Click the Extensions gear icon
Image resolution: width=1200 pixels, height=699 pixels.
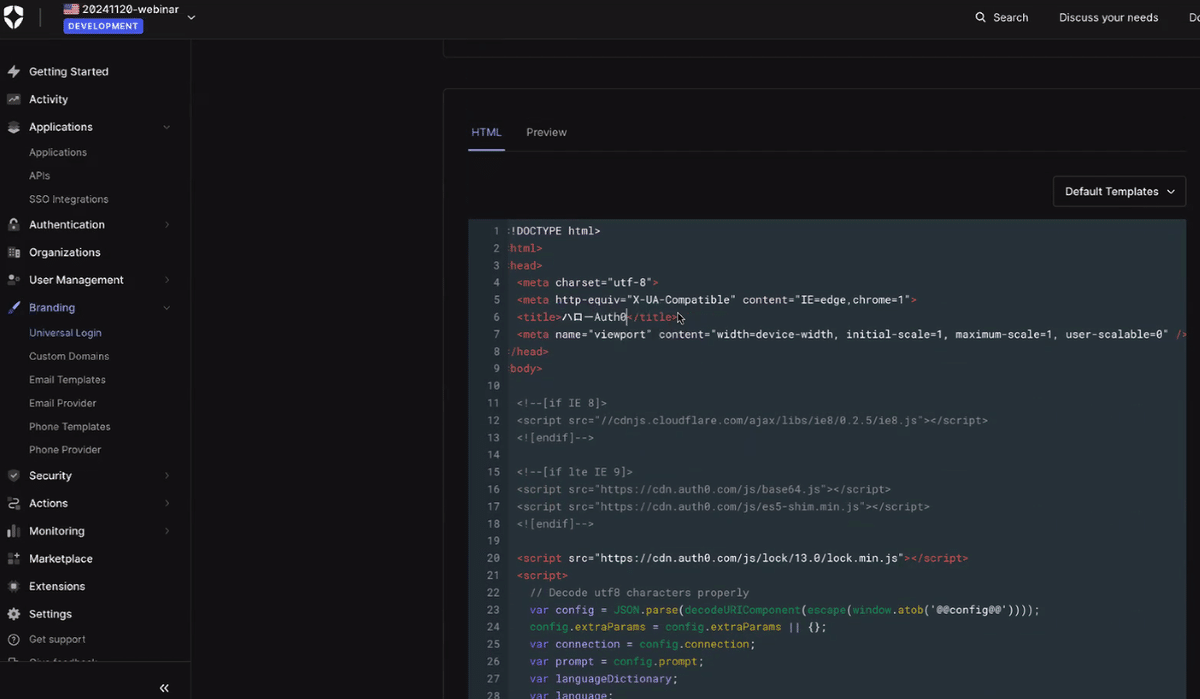14,587
